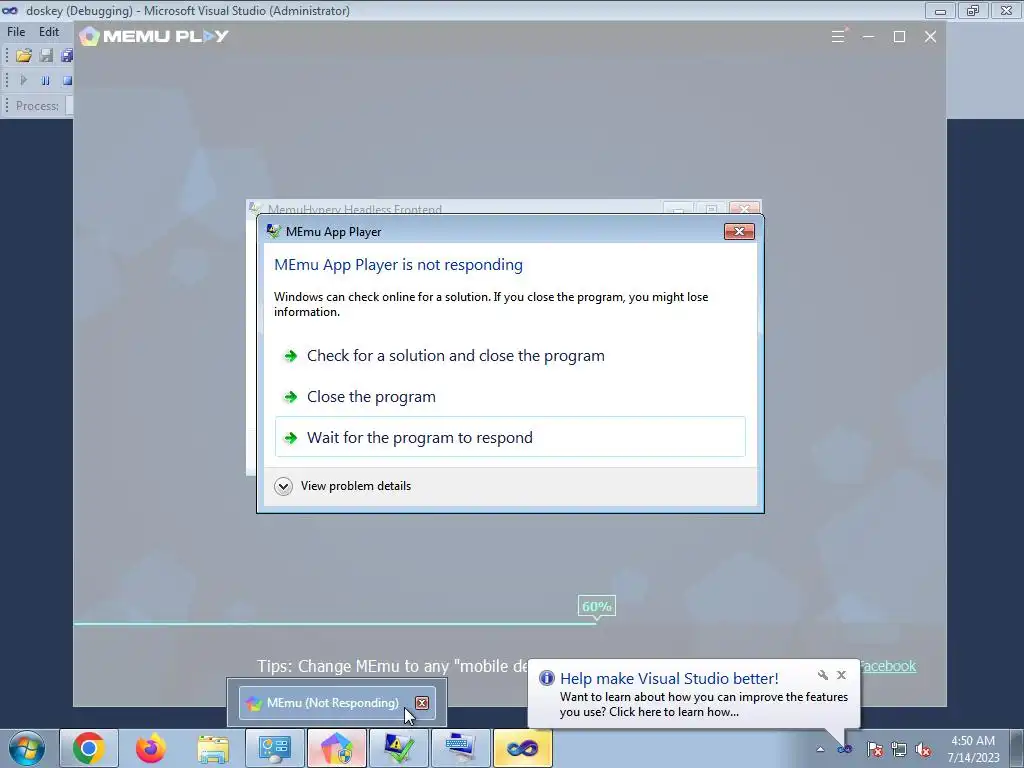Viewport: 1024px width, 768px height.
Task: Minimize the MEmu Play window
Action: click(869, 37)
